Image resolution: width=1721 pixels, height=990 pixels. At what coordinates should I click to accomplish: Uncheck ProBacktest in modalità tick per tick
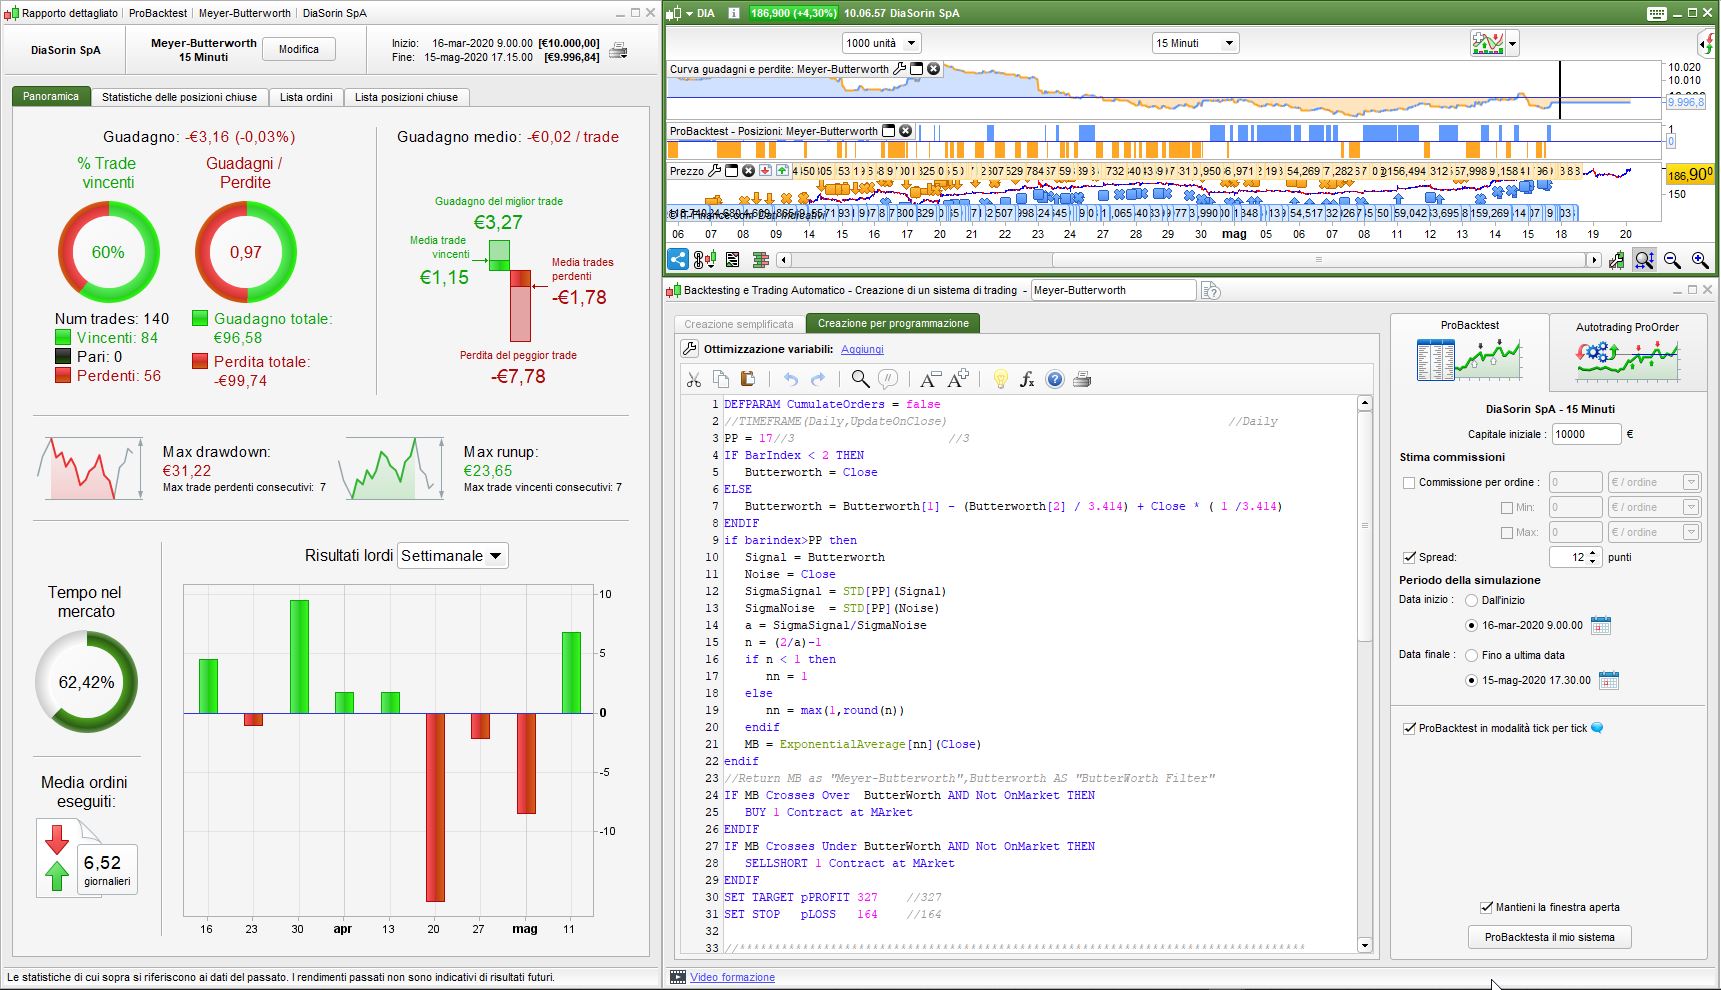(1409, 729)
